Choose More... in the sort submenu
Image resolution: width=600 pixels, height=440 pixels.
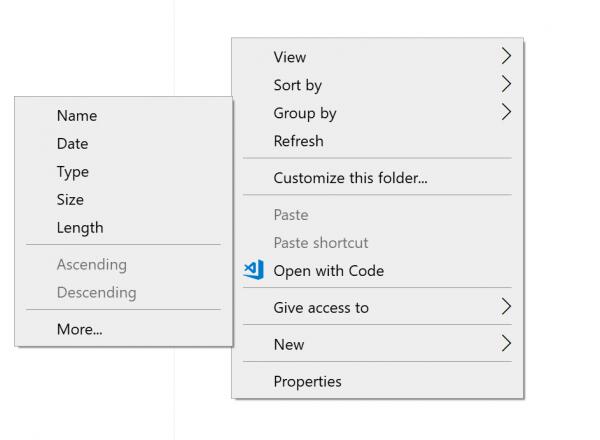point(79,328)
